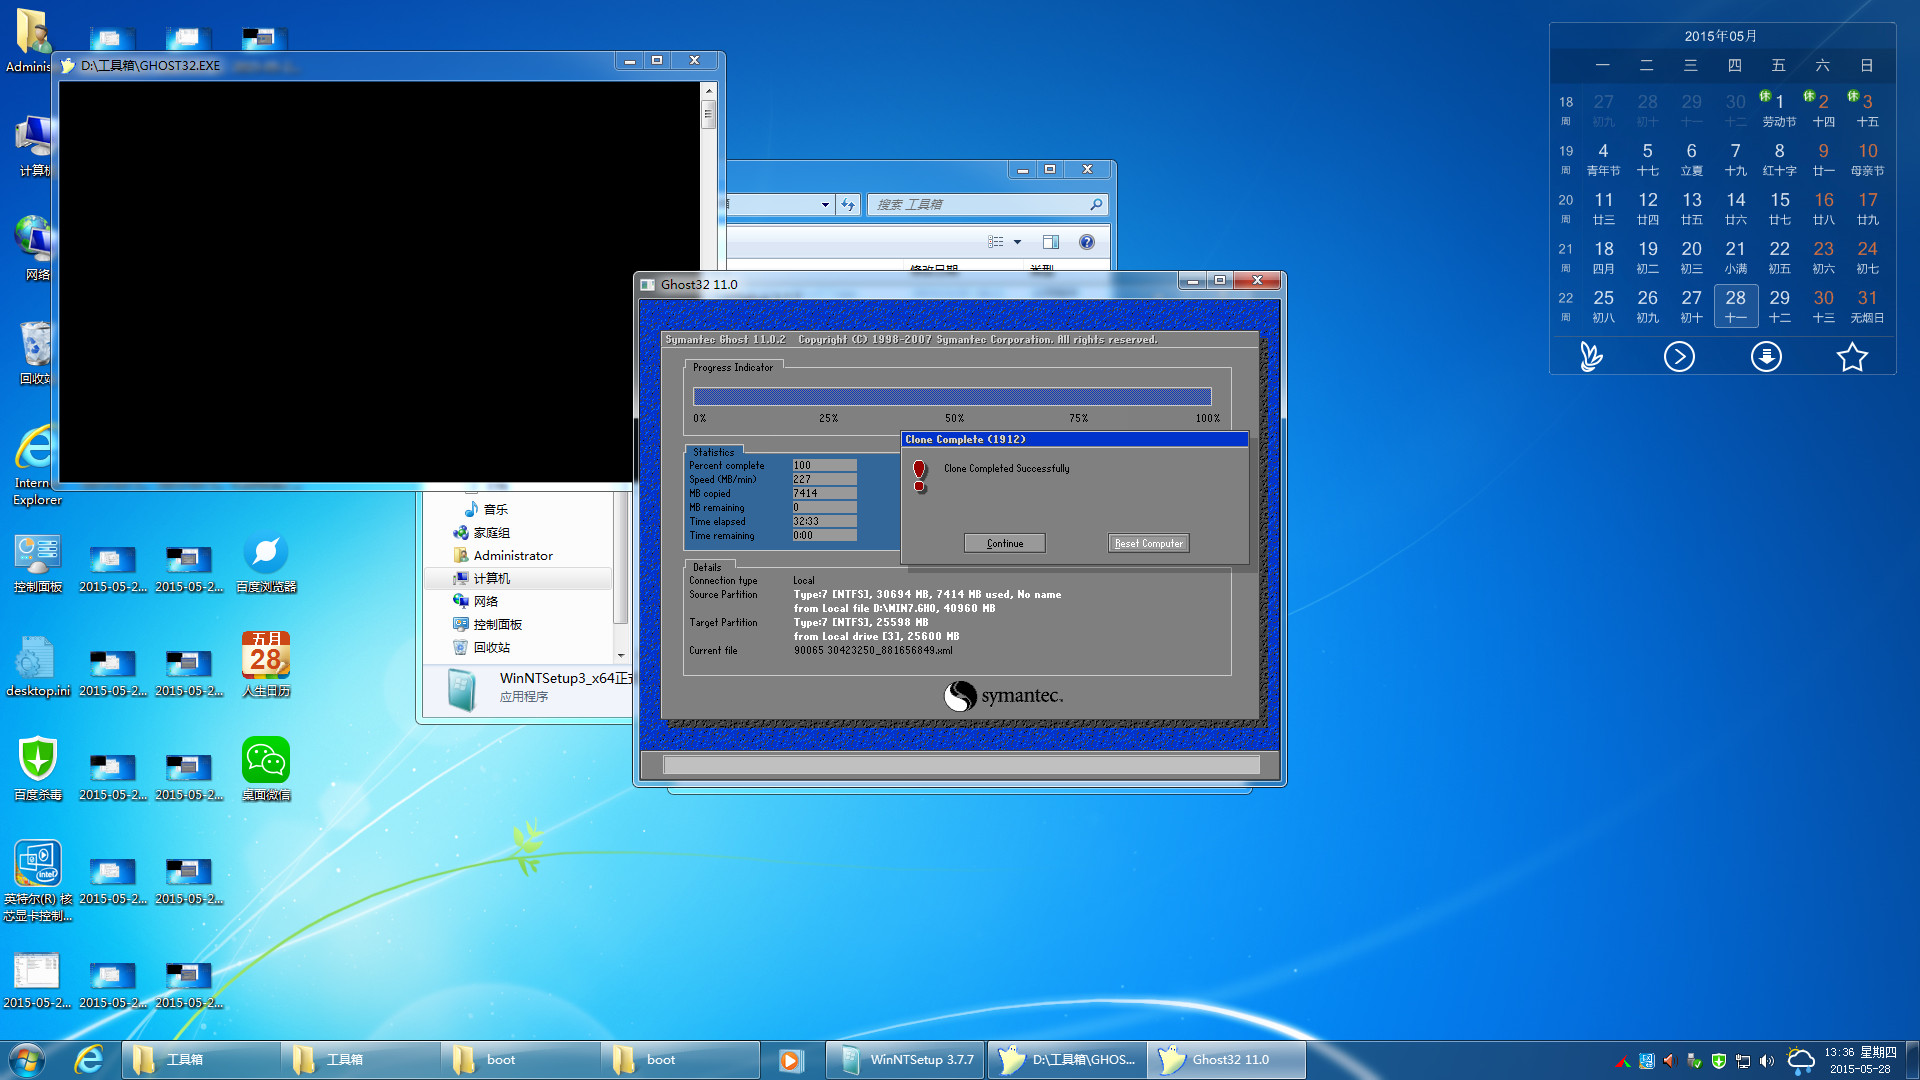
Task: Open first boot folder taskbar item
Action: click(521, 1060)
